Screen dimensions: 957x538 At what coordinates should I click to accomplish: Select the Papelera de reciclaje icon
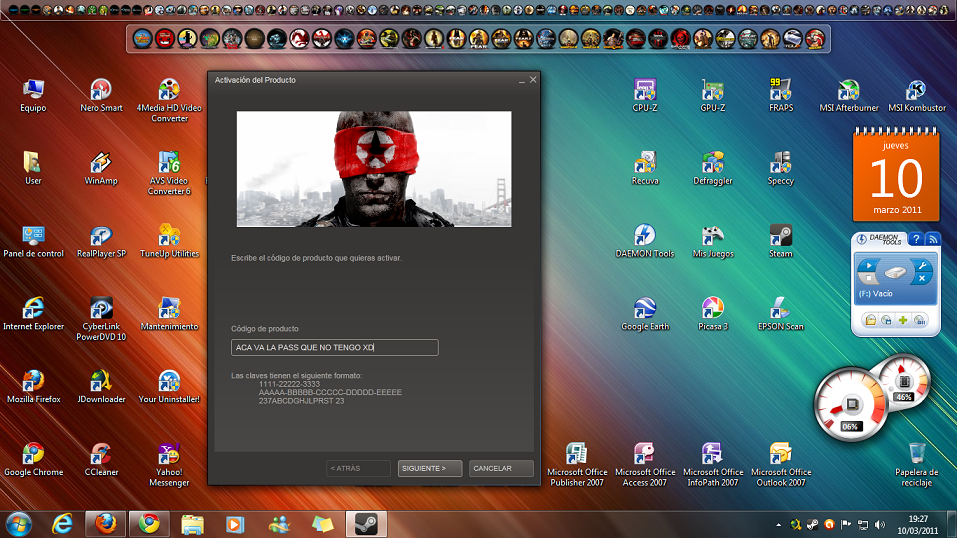917,466
